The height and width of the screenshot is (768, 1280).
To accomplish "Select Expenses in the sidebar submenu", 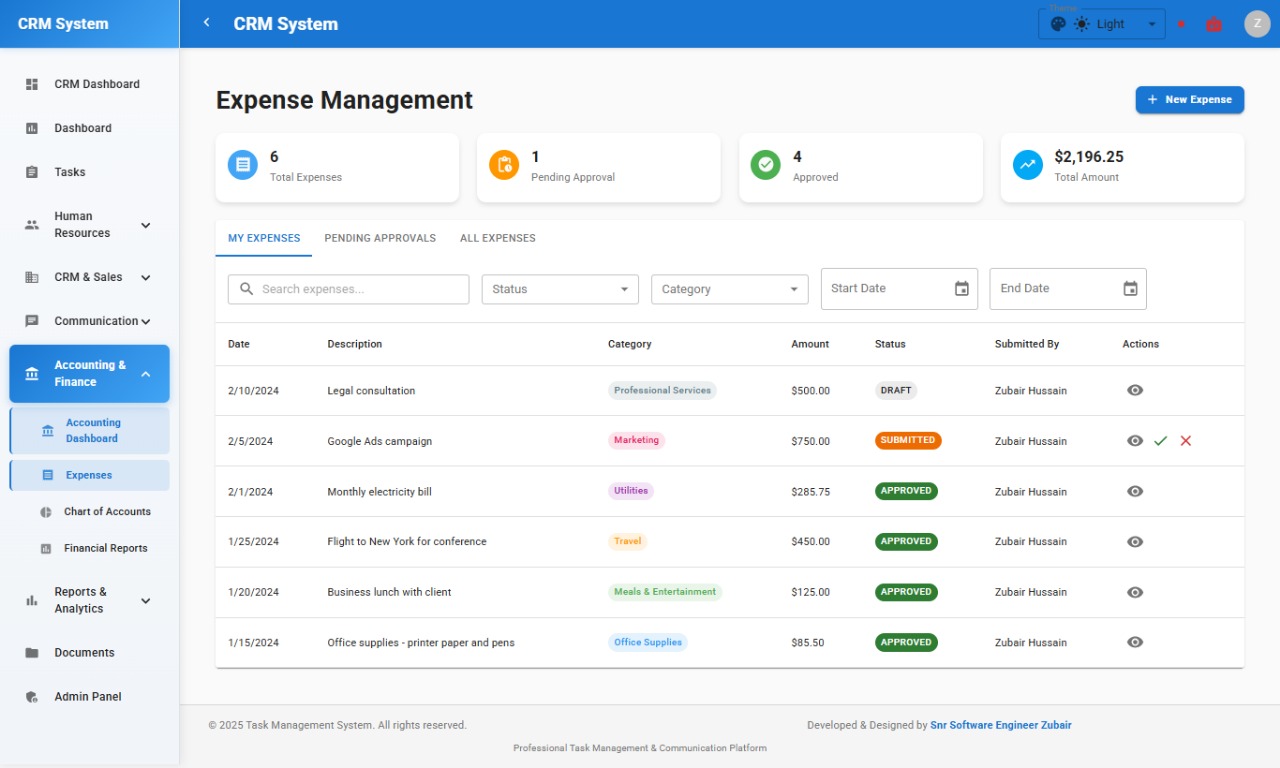I will tap(90, 475).
